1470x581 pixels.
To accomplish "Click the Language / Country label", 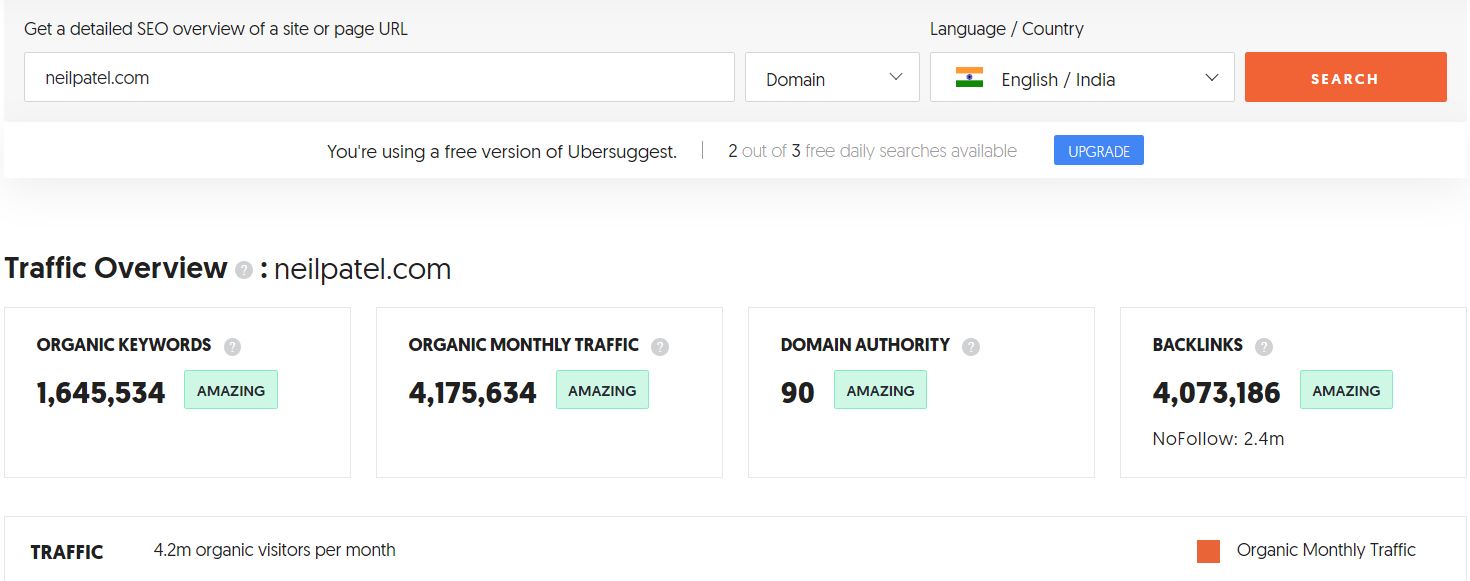I will coord(1007,29).
